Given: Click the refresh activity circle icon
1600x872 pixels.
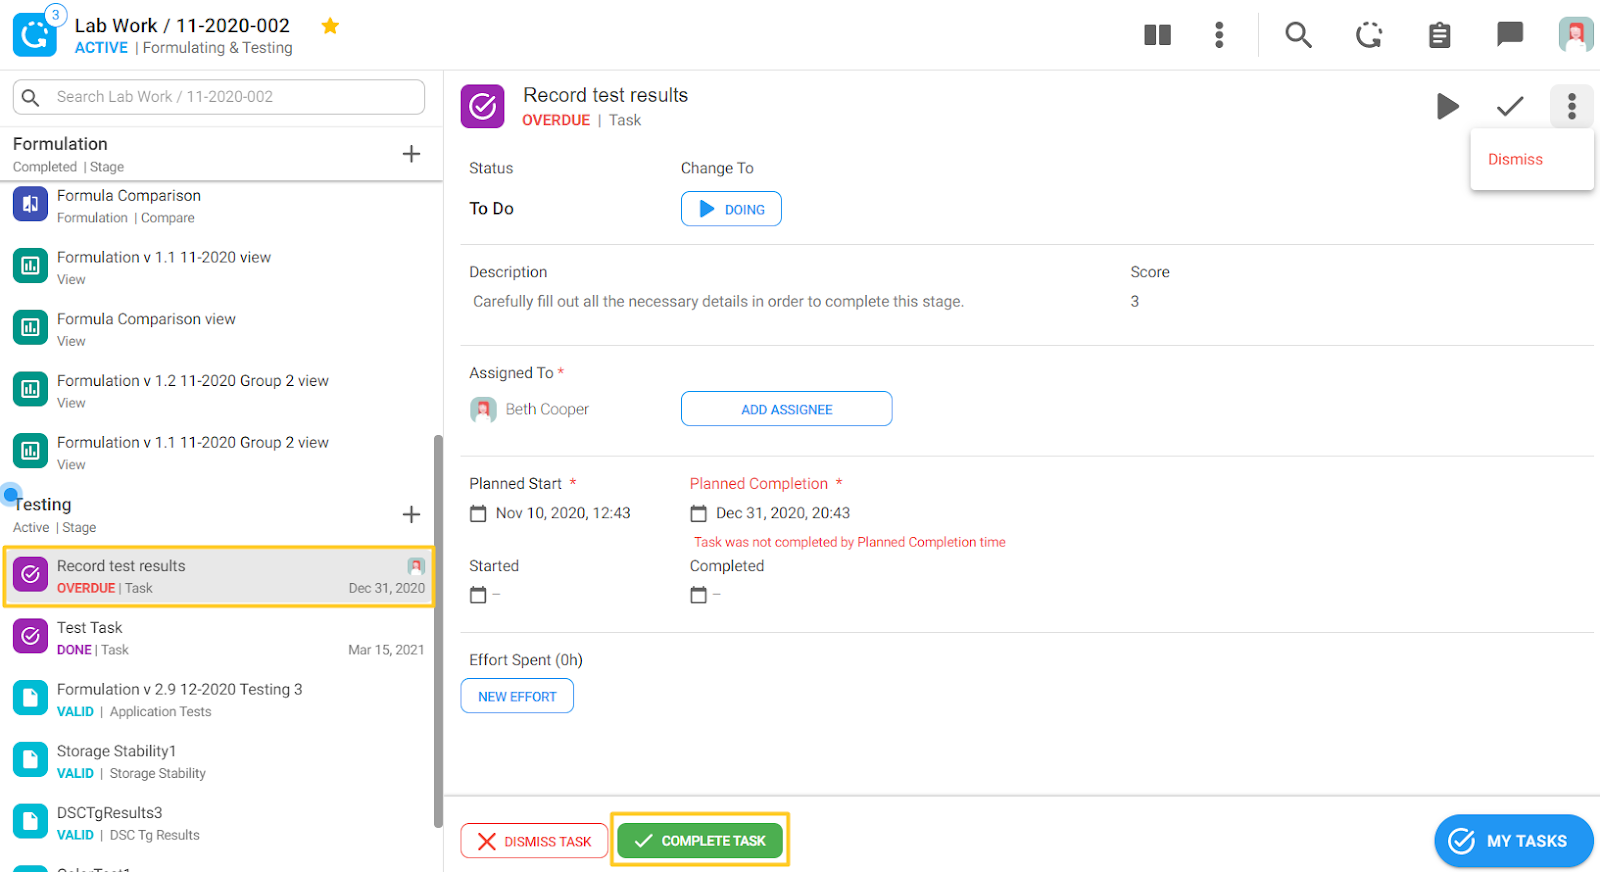Looking at the screenshot, I should [x=1369, y=35].
